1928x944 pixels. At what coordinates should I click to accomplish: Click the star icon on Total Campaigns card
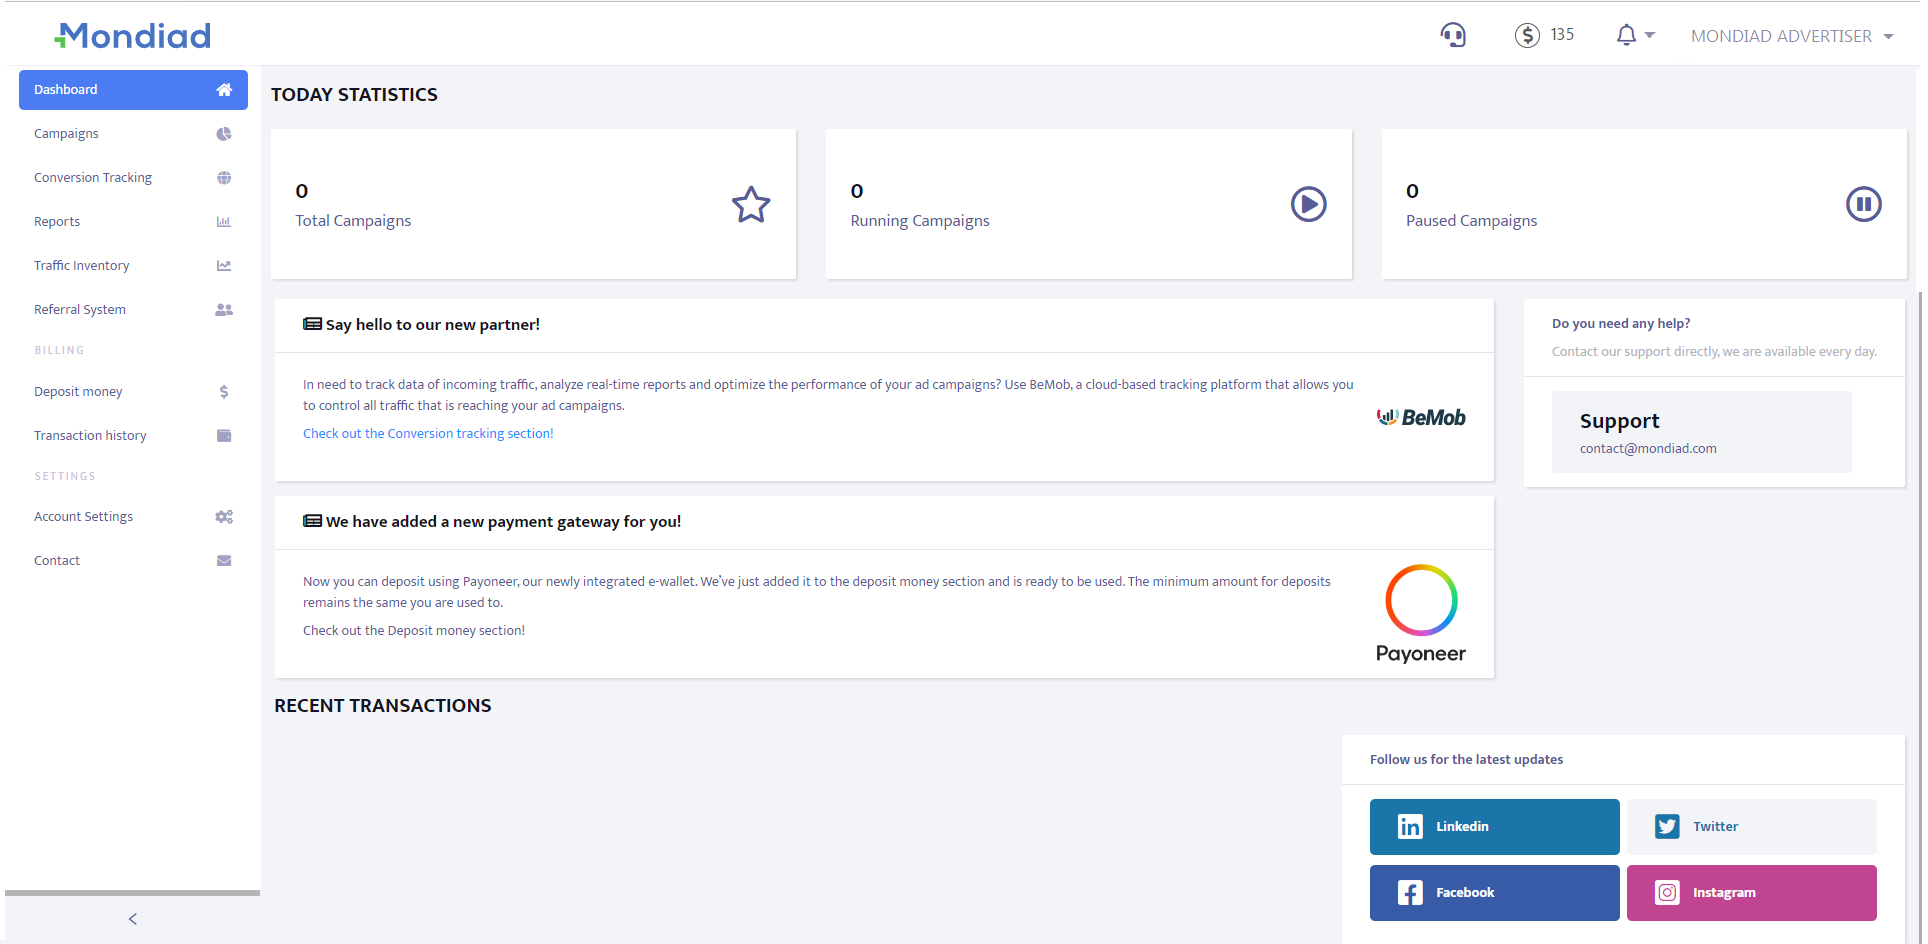(x=751, y=204)
